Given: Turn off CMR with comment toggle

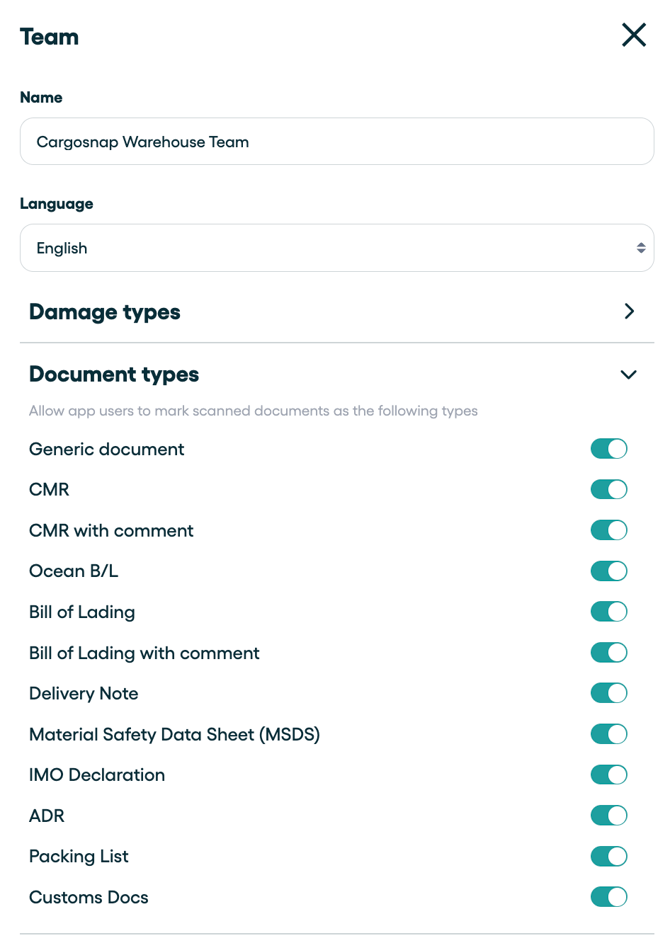Looking at the screenshot, I should (608, 531).
